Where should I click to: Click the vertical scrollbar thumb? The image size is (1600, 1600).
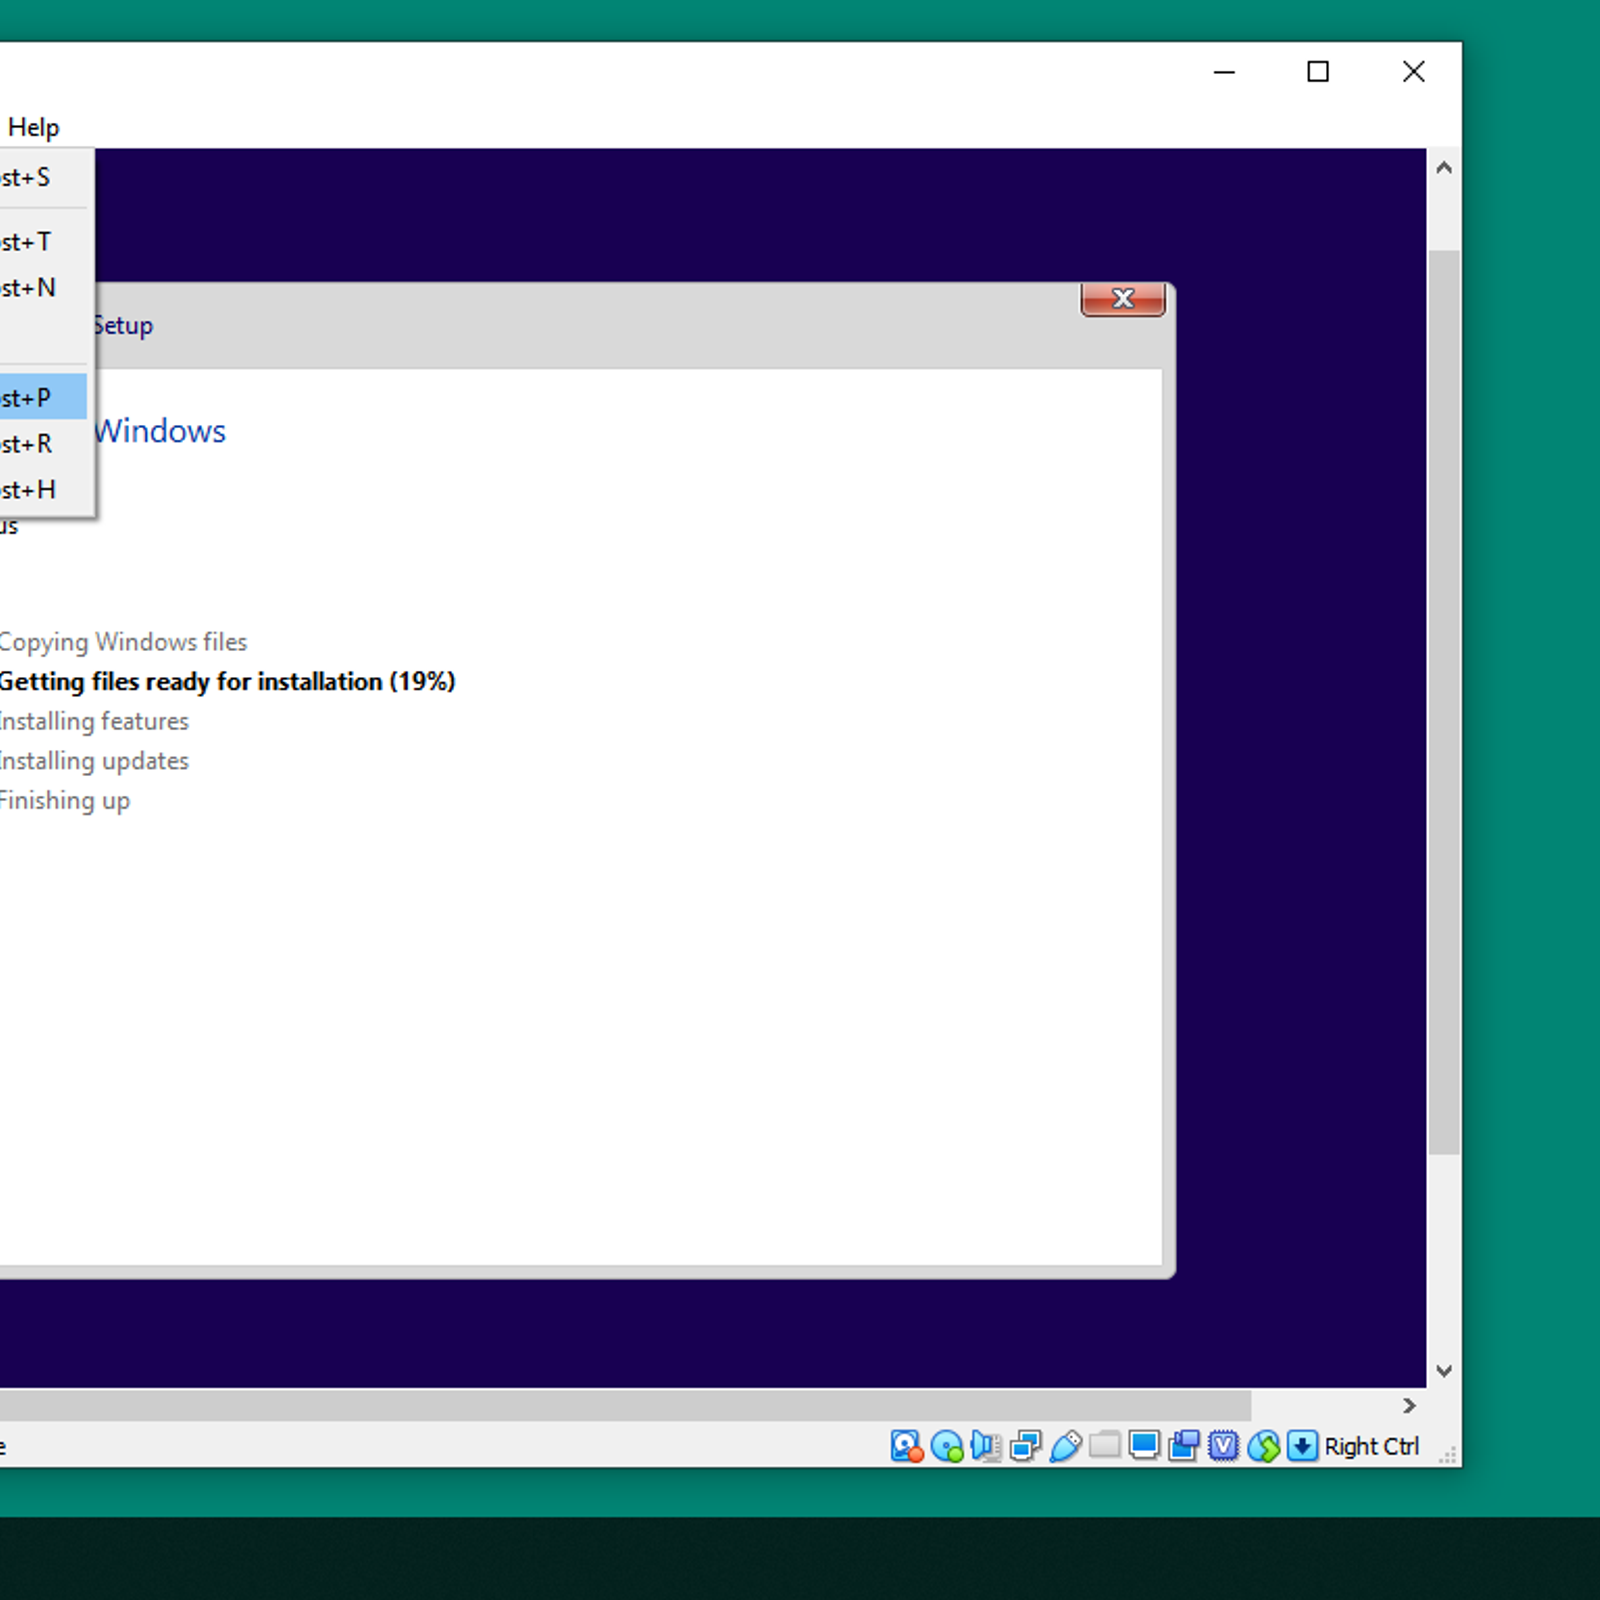(1444, 702)
